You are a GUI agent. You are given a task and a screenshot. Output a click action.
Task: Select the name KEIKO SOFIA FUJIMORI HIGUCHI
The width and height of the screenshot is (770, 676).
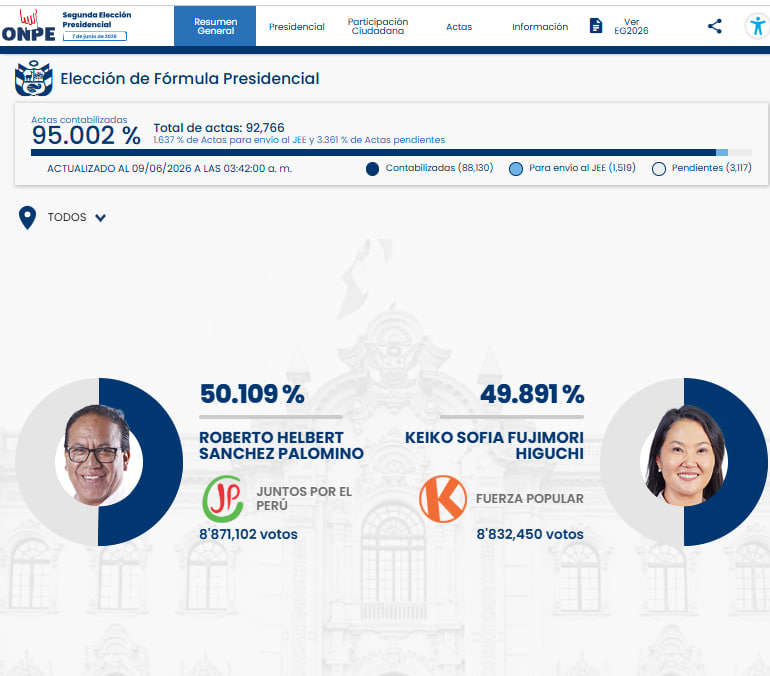pos(494,445)
